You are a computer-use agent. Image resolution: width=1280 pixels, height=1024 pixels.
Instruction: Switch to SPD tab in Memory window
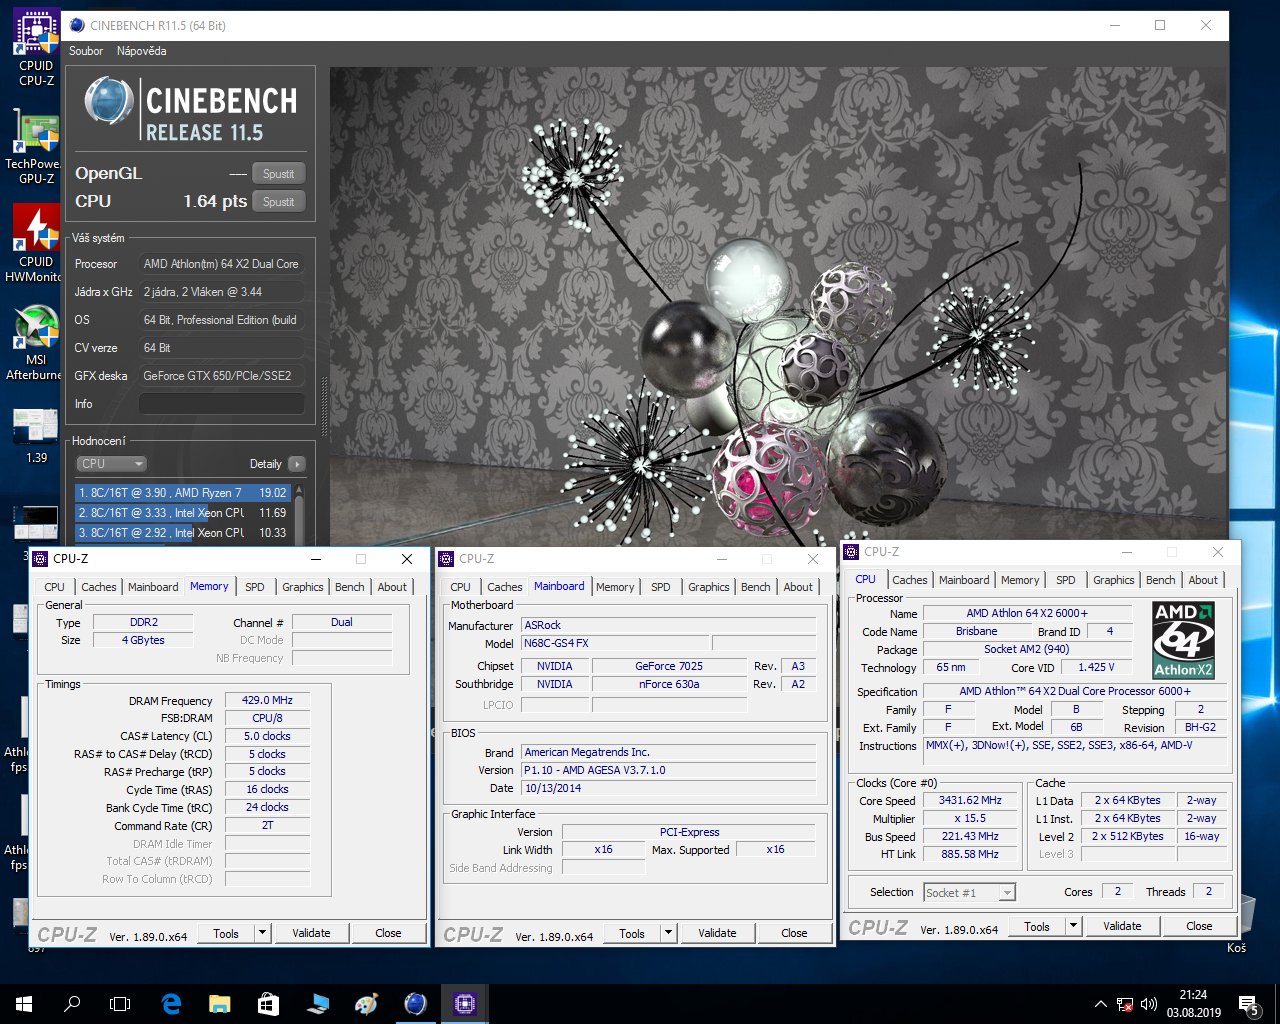[255, 587]
